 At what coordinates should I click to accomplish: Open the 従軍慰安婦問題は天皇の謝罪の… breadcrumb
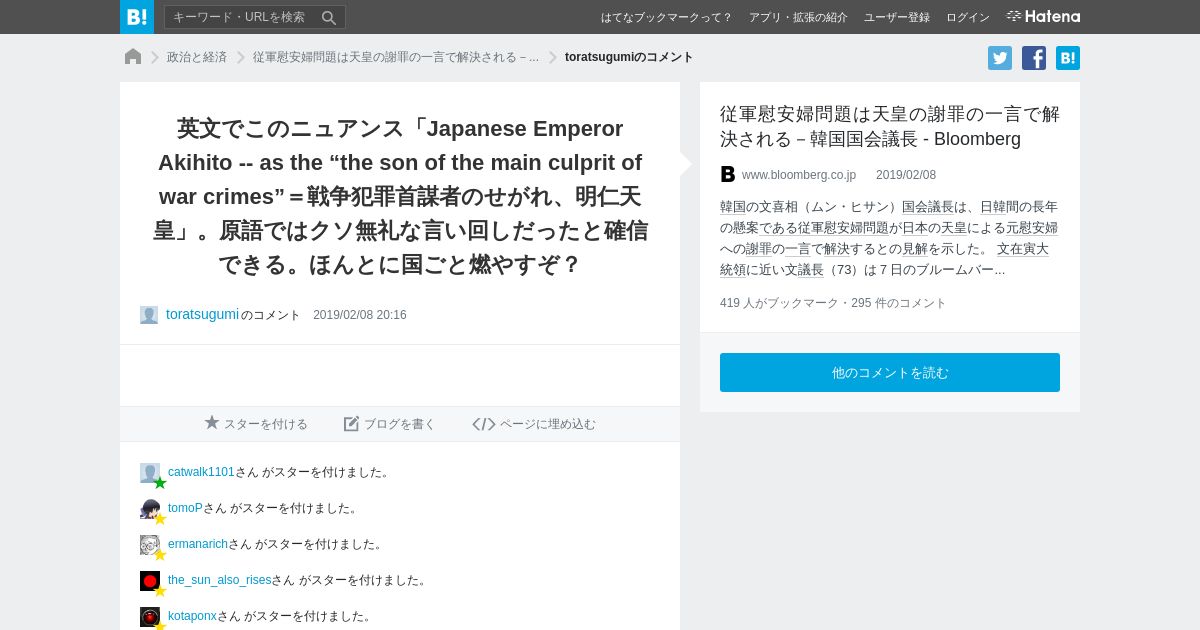(396, 57)
